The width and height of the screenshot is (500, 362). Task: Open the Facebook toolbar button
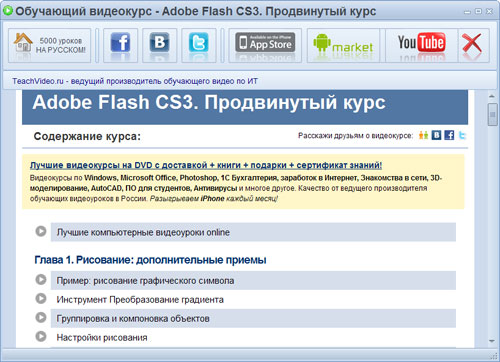tap(120, 45)
